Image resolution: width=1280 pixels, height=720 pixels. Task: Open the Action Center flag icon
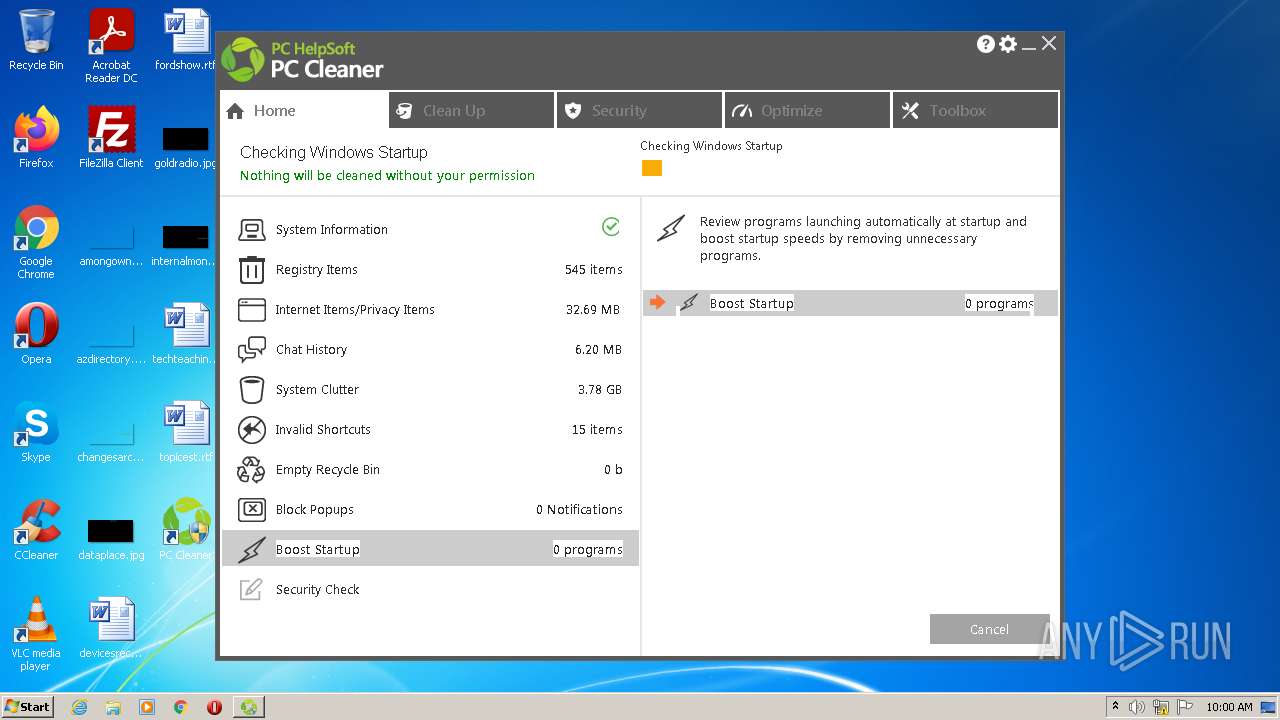(1184, 707)
